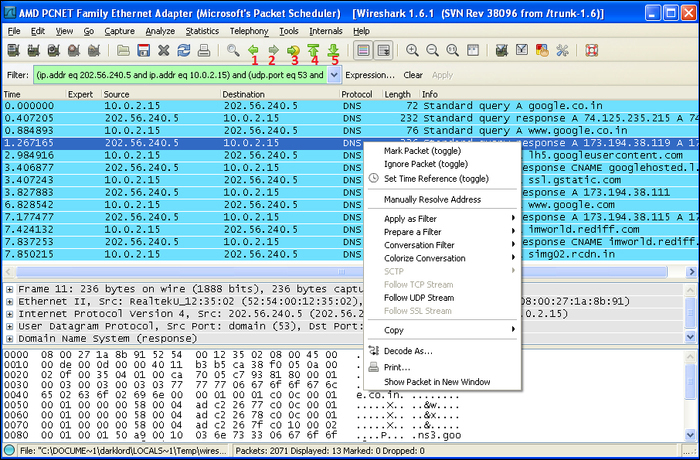
Task: Select packet row at time 0.407205
Action: [350, 118]
